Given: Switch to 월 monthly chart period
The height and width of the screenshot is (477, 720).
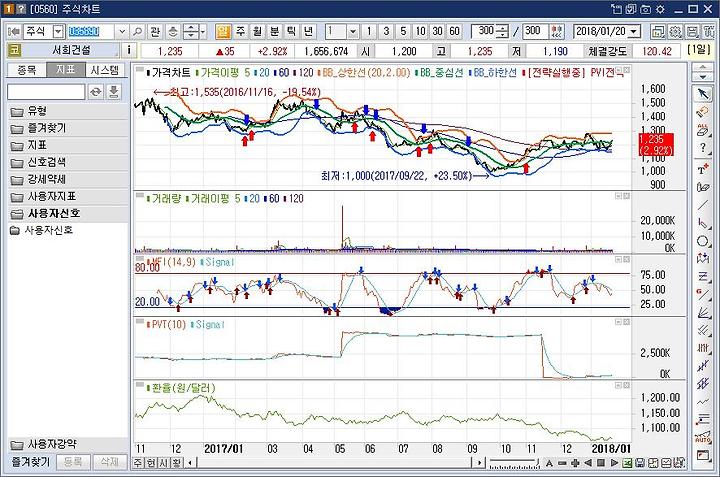Looking at the screenshot, I should 257,32.
